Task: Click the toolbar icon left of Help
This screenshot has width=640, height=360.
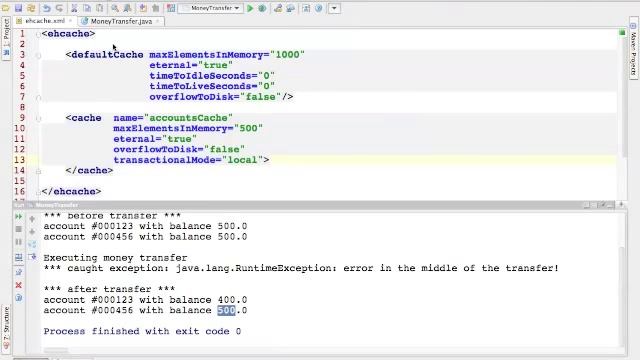Action: tap(306, 8)
